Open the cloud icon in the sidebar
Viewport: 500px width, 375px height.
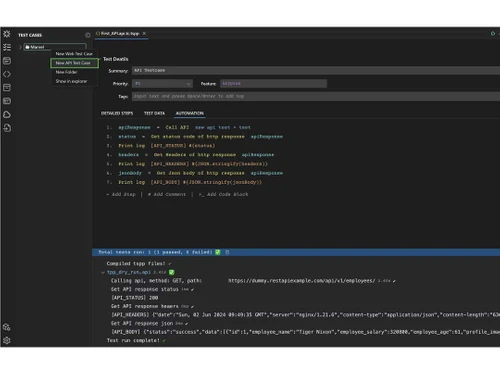pyautogui.click(x=7, y=114)
